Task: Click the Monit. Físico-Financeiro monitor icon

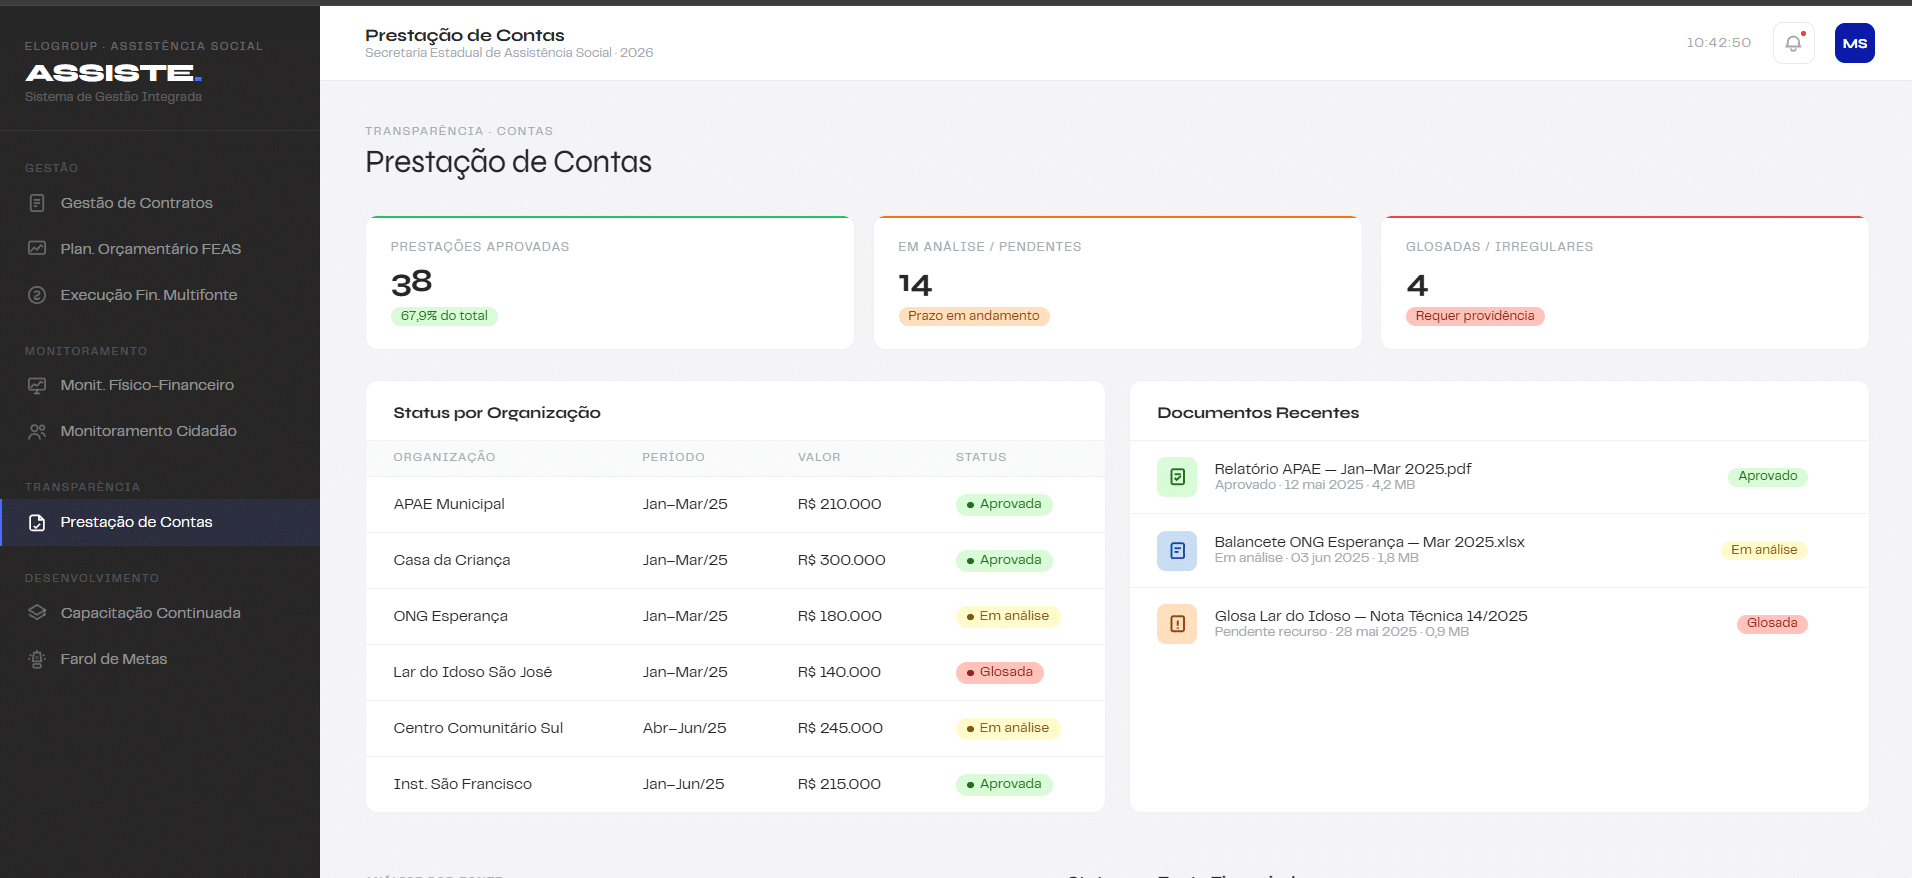Action: point(37,385)
